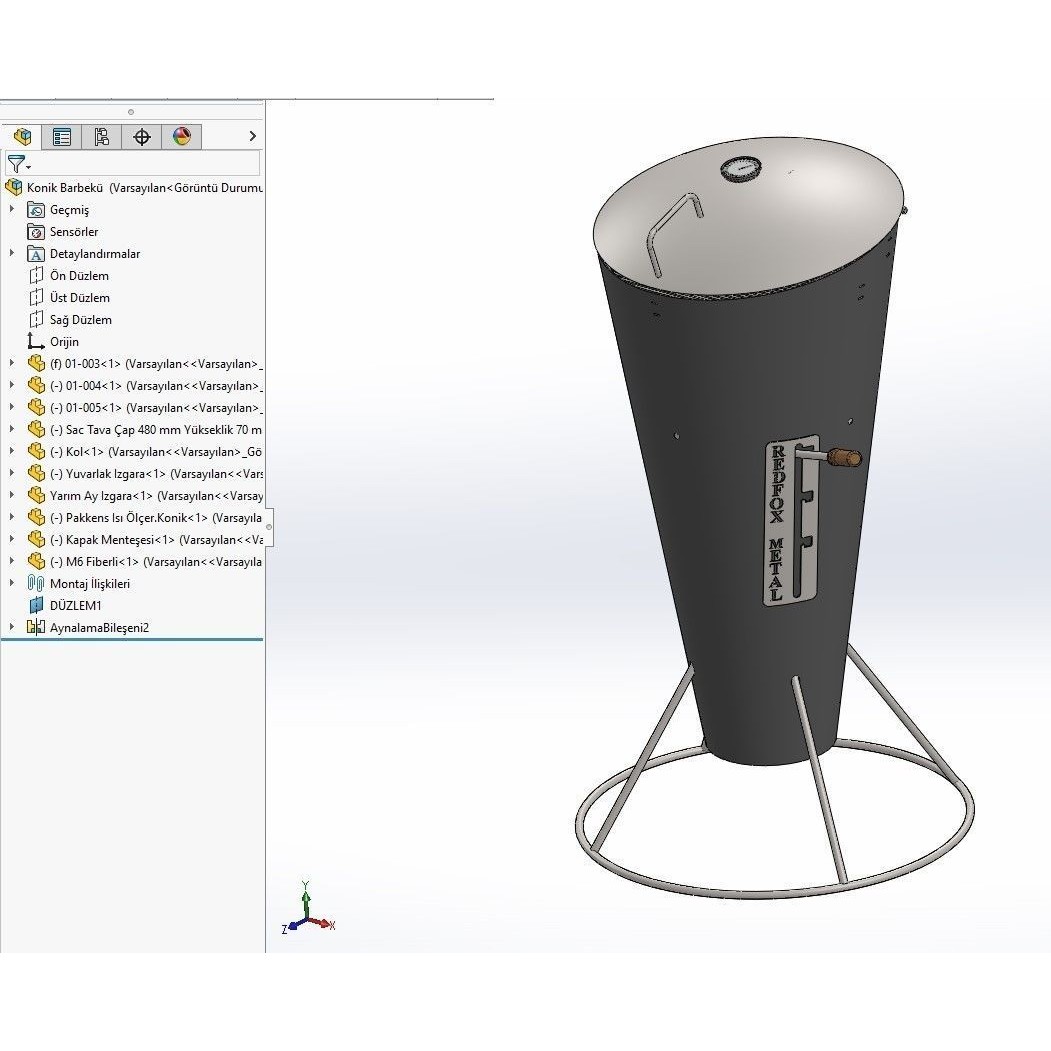The image size is (1051, 1051).
Task: Click the barbecue lid thermometer gauge
Action: coord(741,168)
